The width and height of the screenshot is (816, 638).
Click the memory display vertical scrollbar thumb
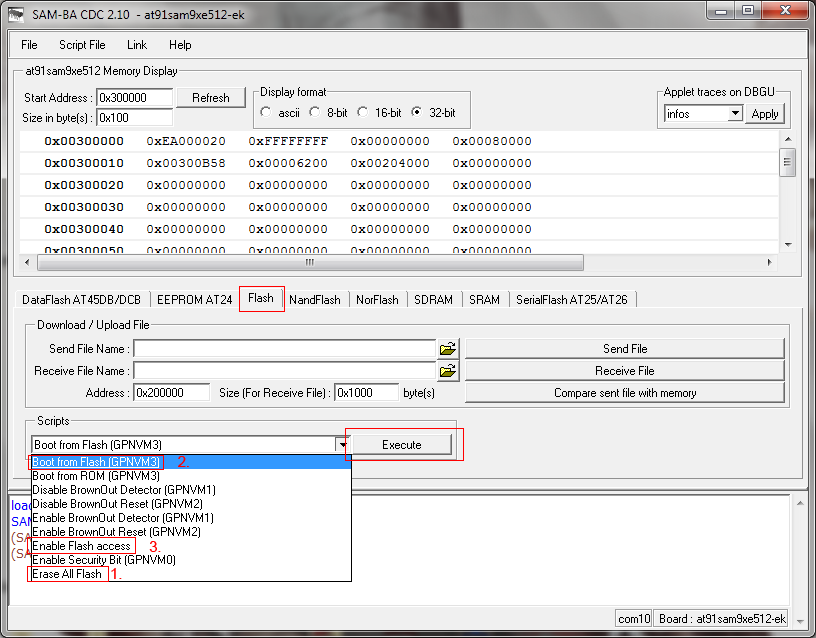(787, 162)
